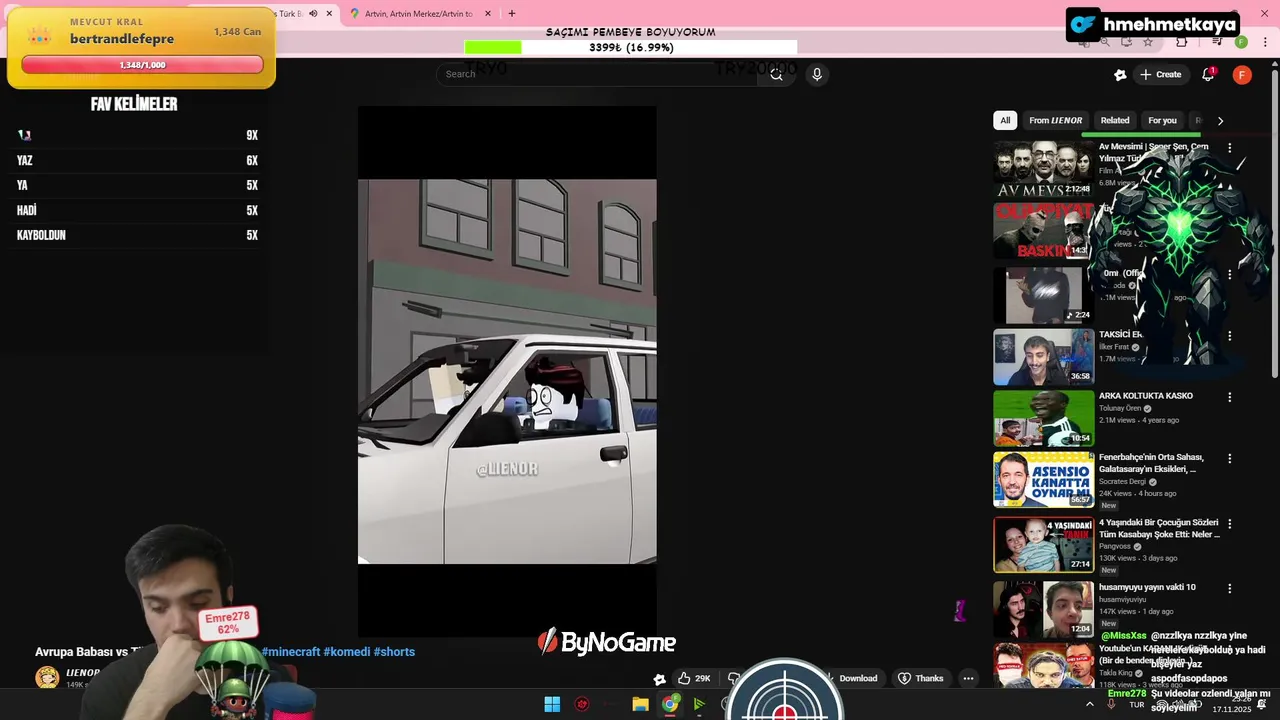This screenshot has height=720, width=1280.
Task: Open Av Mevsimi video thumbnail
Action: click(1043, 168)
